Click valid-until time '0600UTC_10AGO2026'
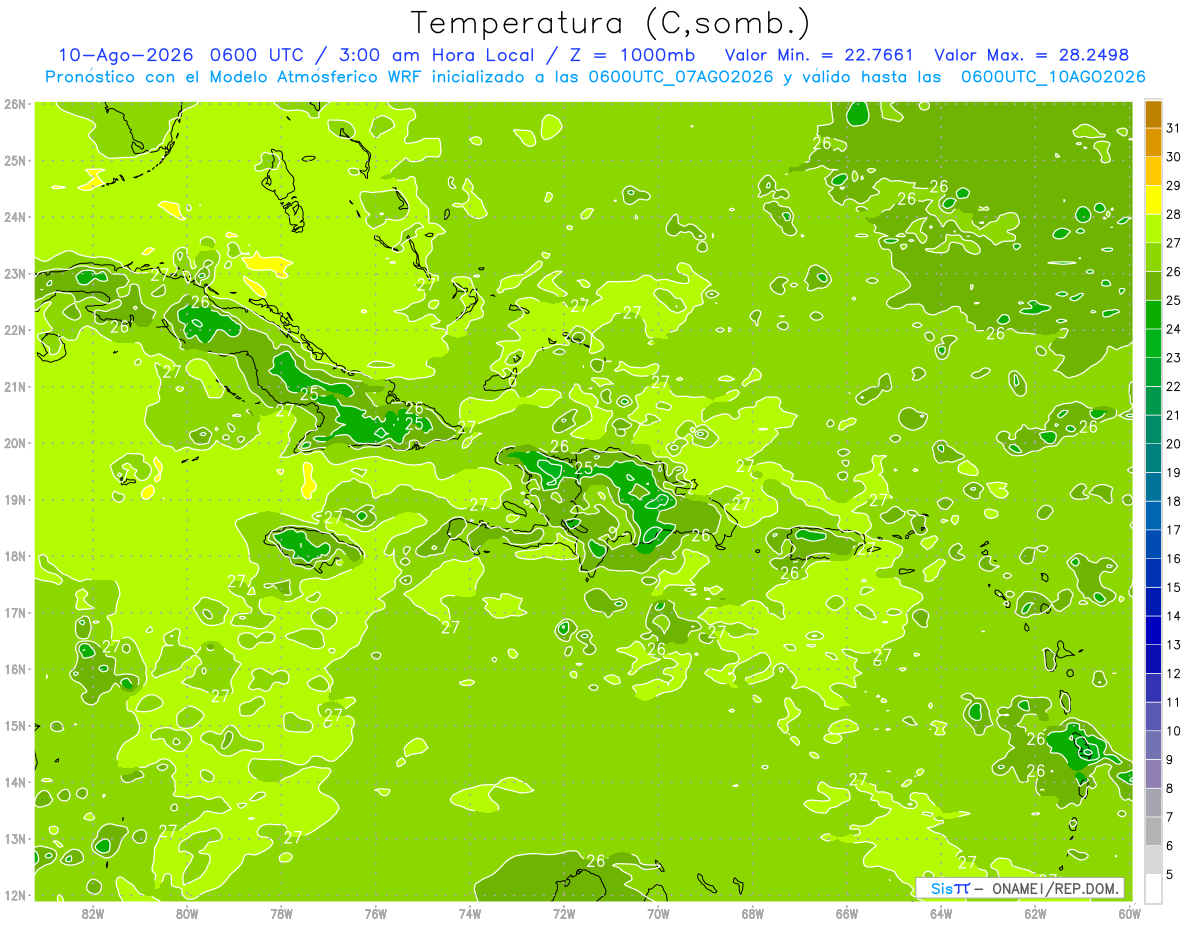The height and width of the screenshot is (927, 1200). [1053, 77]
